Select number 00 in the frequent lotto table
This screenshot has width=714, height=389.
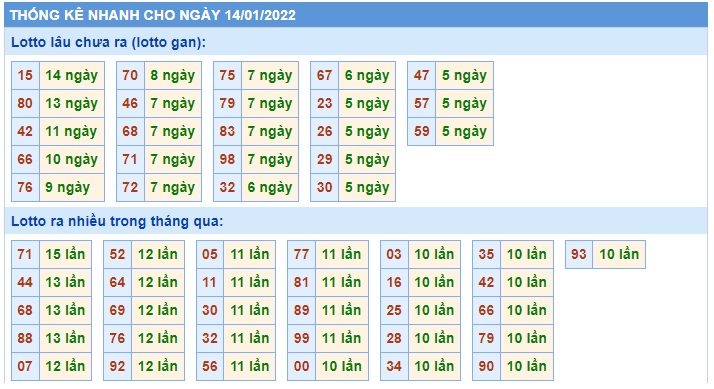coord(301,366)
